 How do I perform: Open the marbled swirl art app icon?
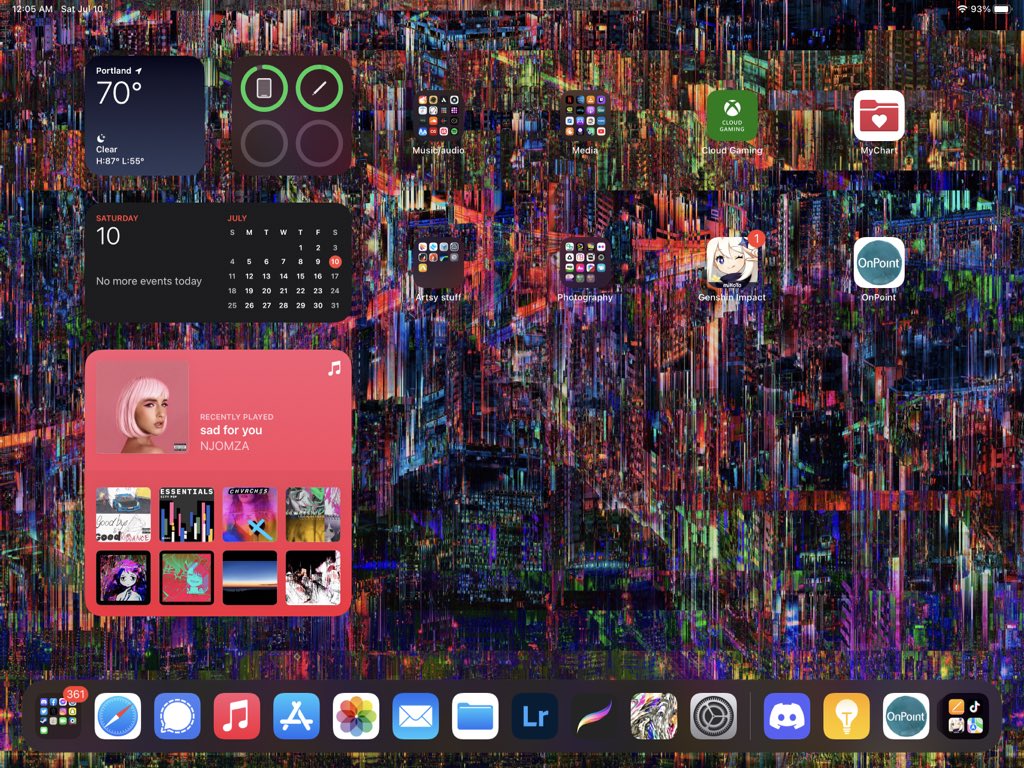[x=654, y=716]
